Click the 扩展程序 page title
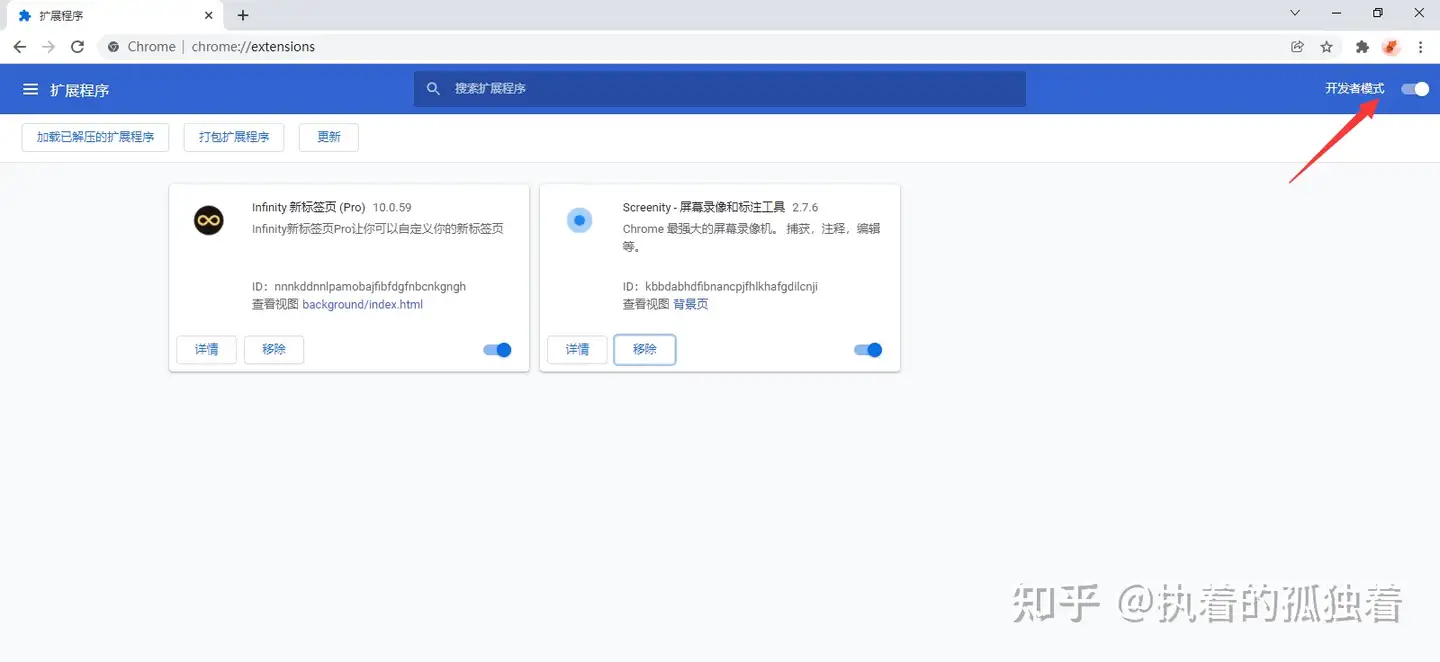Viewport: 1440px width, 662px height. pos(80,90)
